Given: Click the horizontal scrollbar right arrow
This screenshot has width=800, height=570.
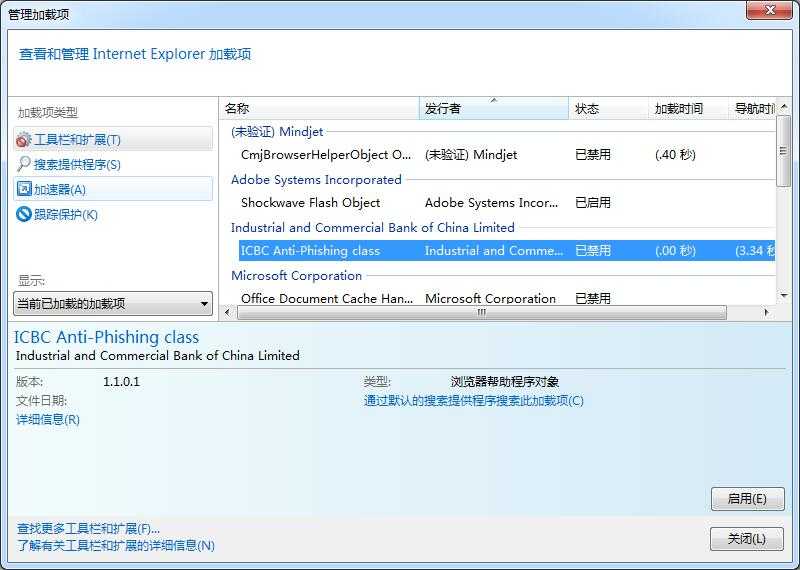Looking at the screenshot, I should (x=766, y=312).
